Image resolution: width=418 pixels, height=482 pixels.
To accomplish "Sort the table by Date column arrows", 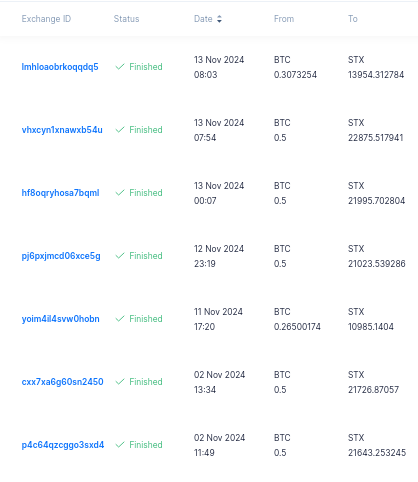I will [219, 19].
